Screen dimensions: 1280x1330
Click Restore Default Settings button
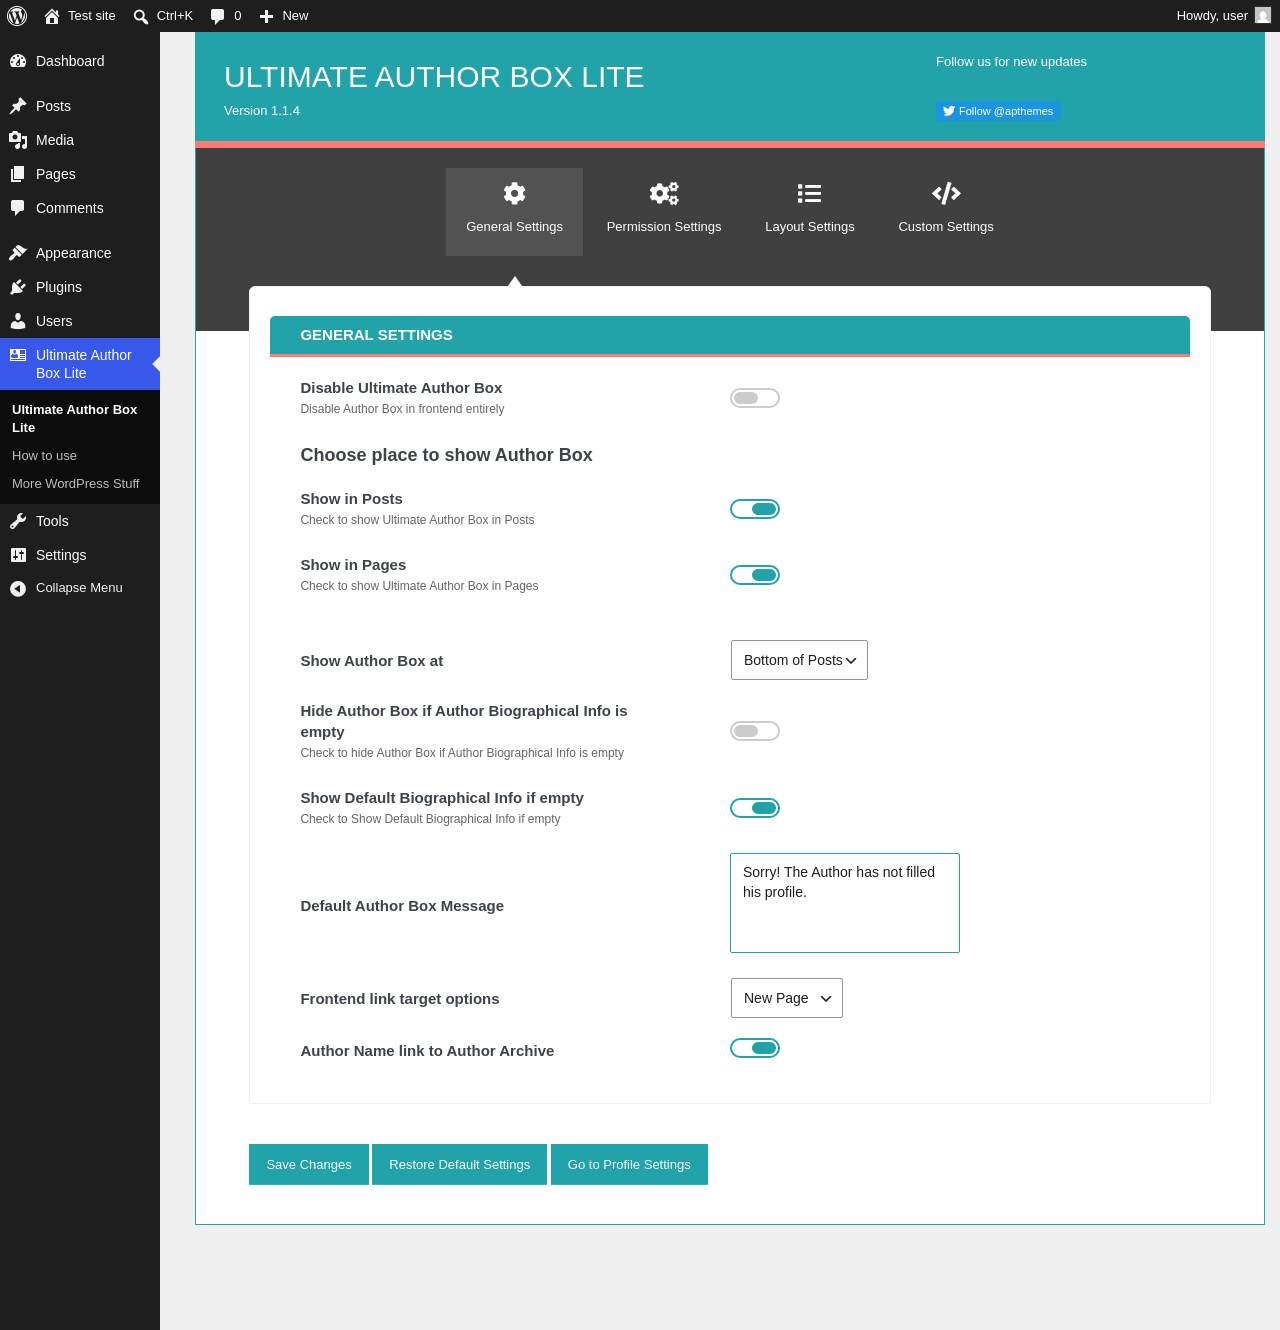[460, 1165]
